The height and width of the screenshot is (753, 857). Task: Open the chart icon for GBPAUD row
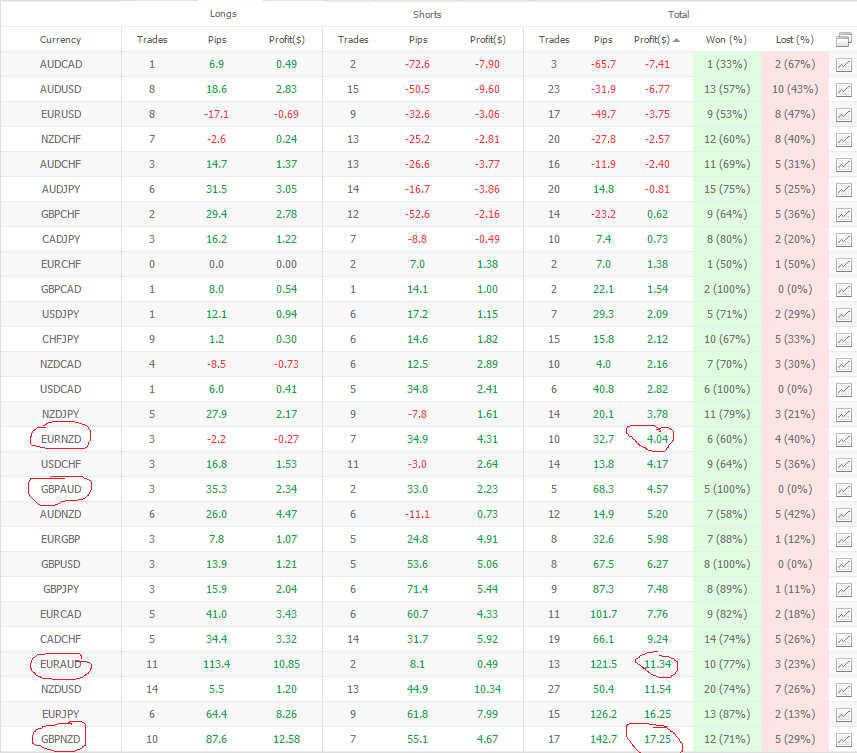[x=843, y=490]
